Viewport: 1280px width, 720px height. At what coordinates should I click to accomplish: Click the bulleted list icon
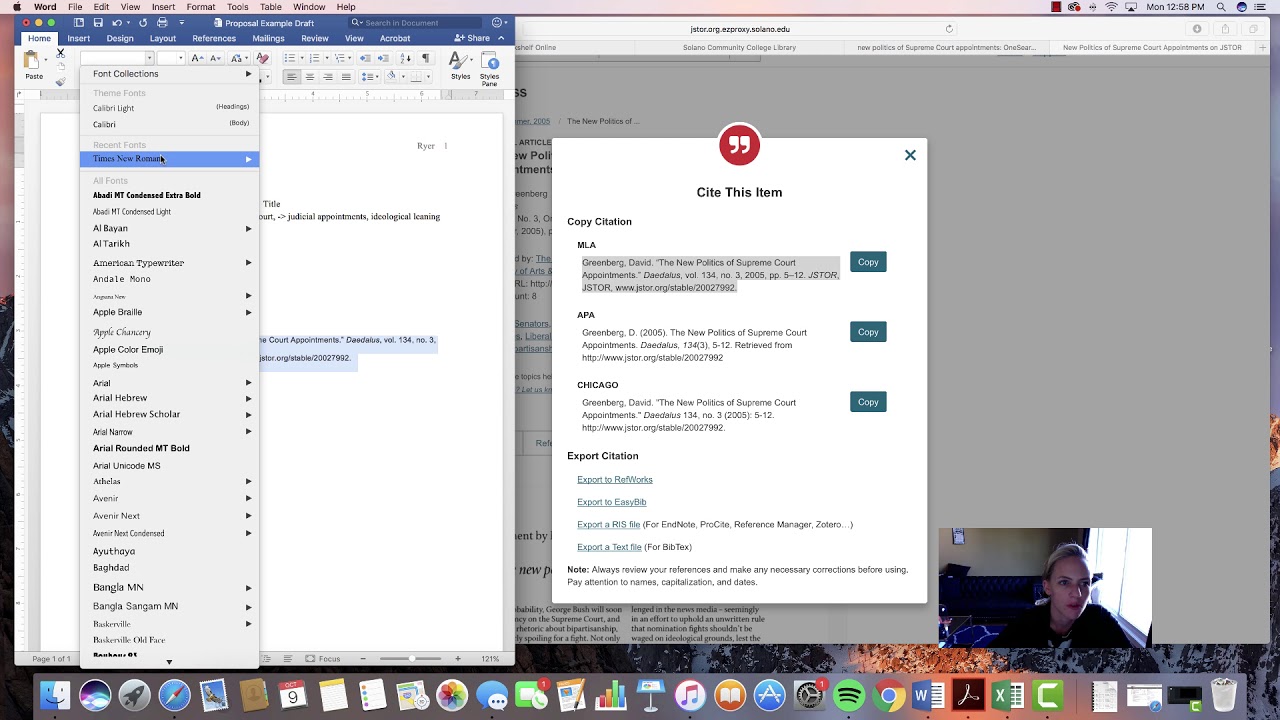coord(290,58)
